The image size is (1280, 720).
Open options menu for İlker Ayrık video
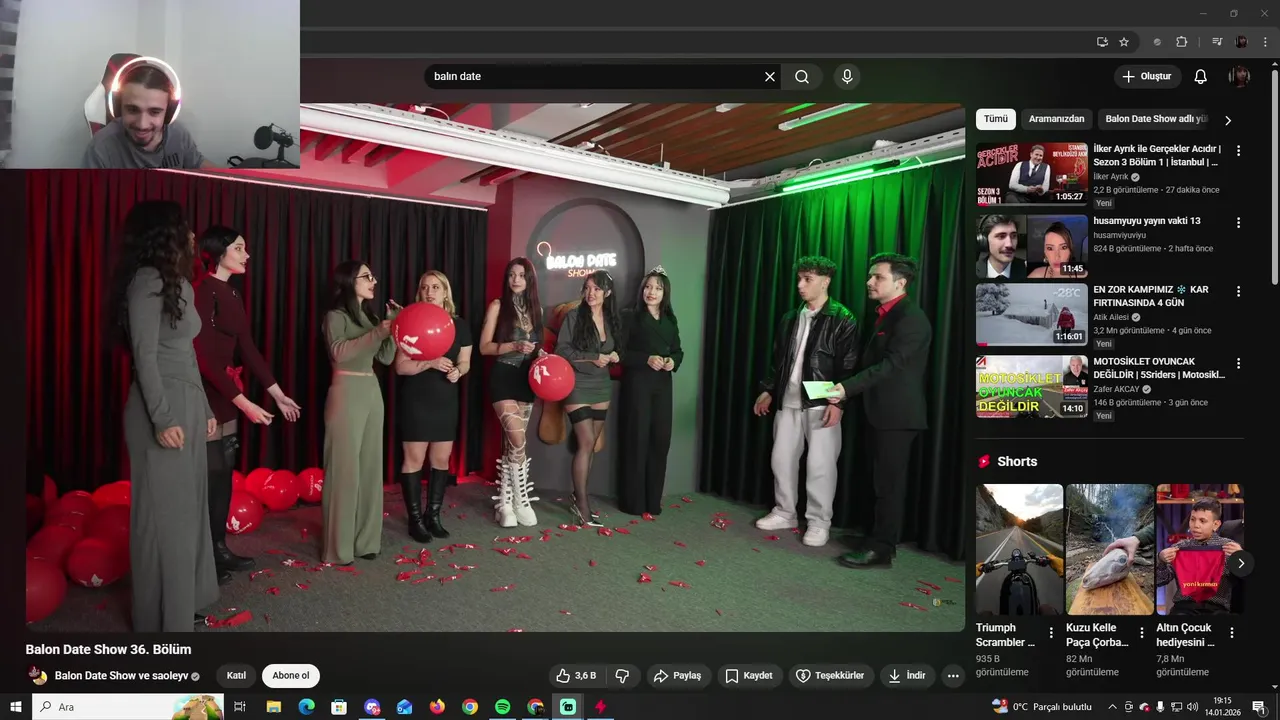click(x=1238, y=151)
